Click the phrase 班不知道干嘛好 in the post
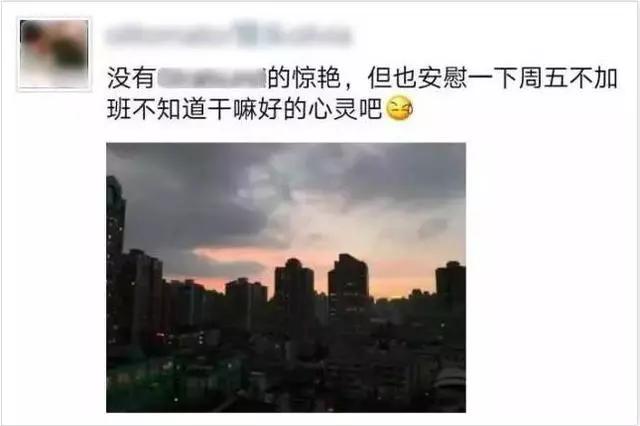The height and width of the screenshot is (426, 640). [195, 109]
